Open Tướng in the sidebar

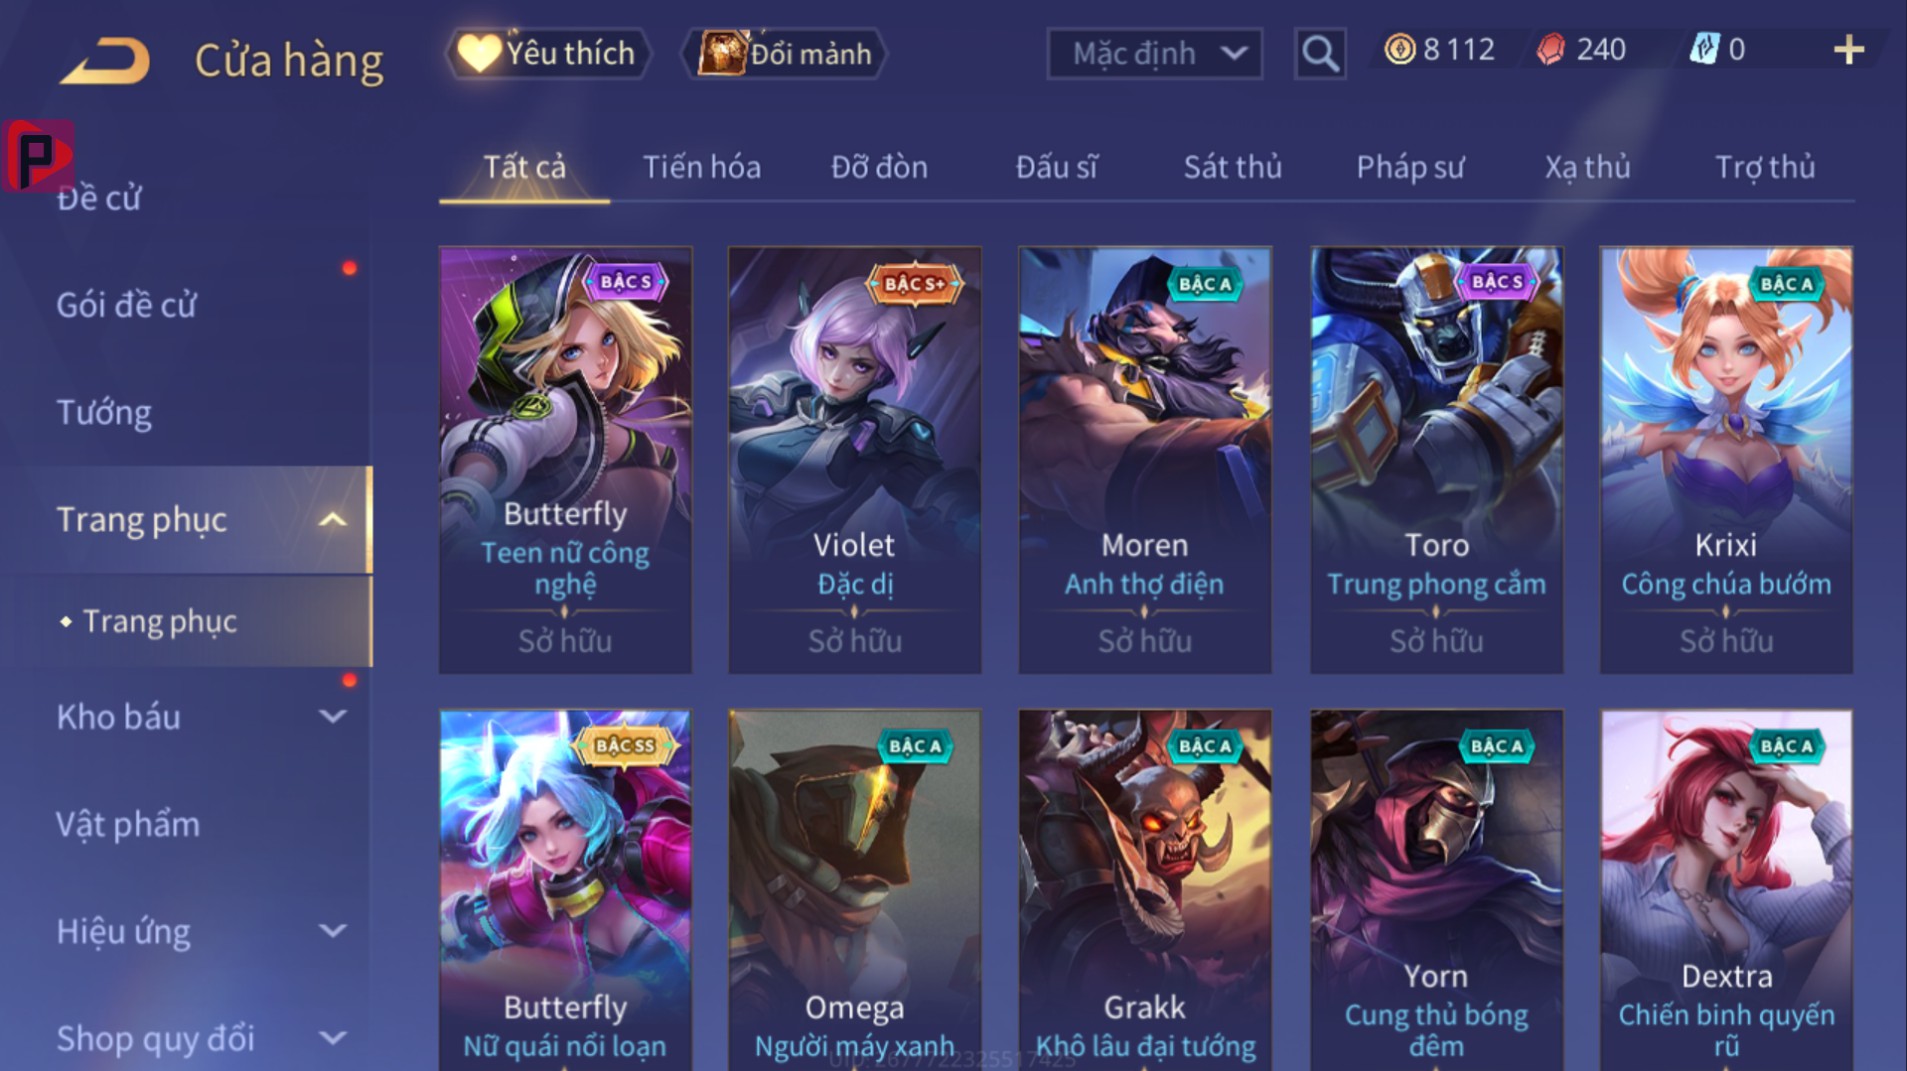104,413
